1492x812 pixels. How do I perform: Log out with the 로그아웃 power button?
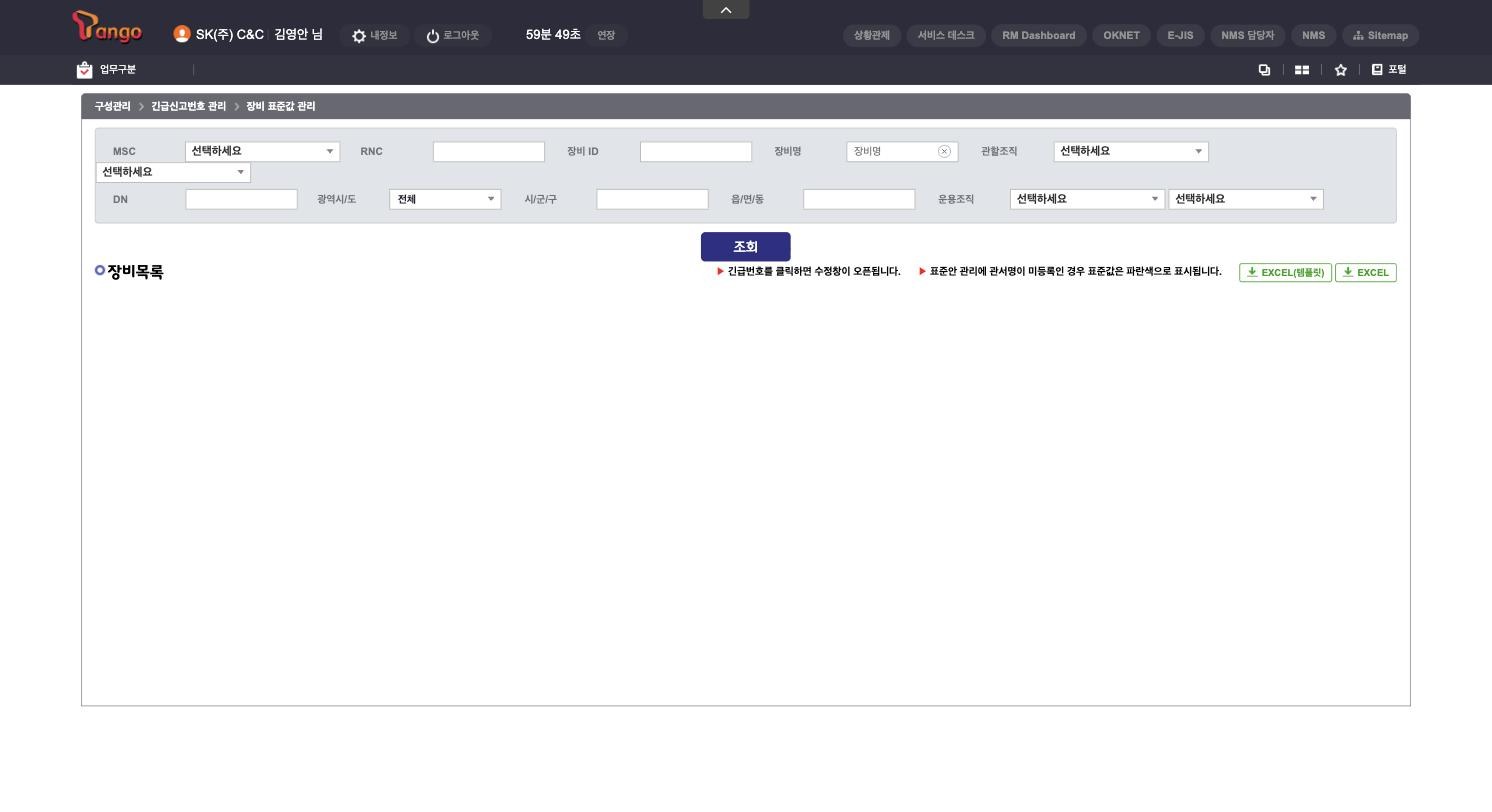[453, 35]
